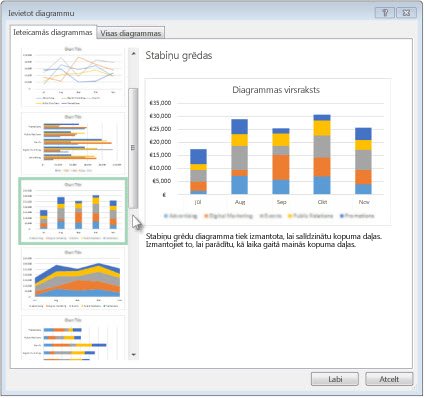
Task: Click the Atcelt button
Action: tap(389, 379)
